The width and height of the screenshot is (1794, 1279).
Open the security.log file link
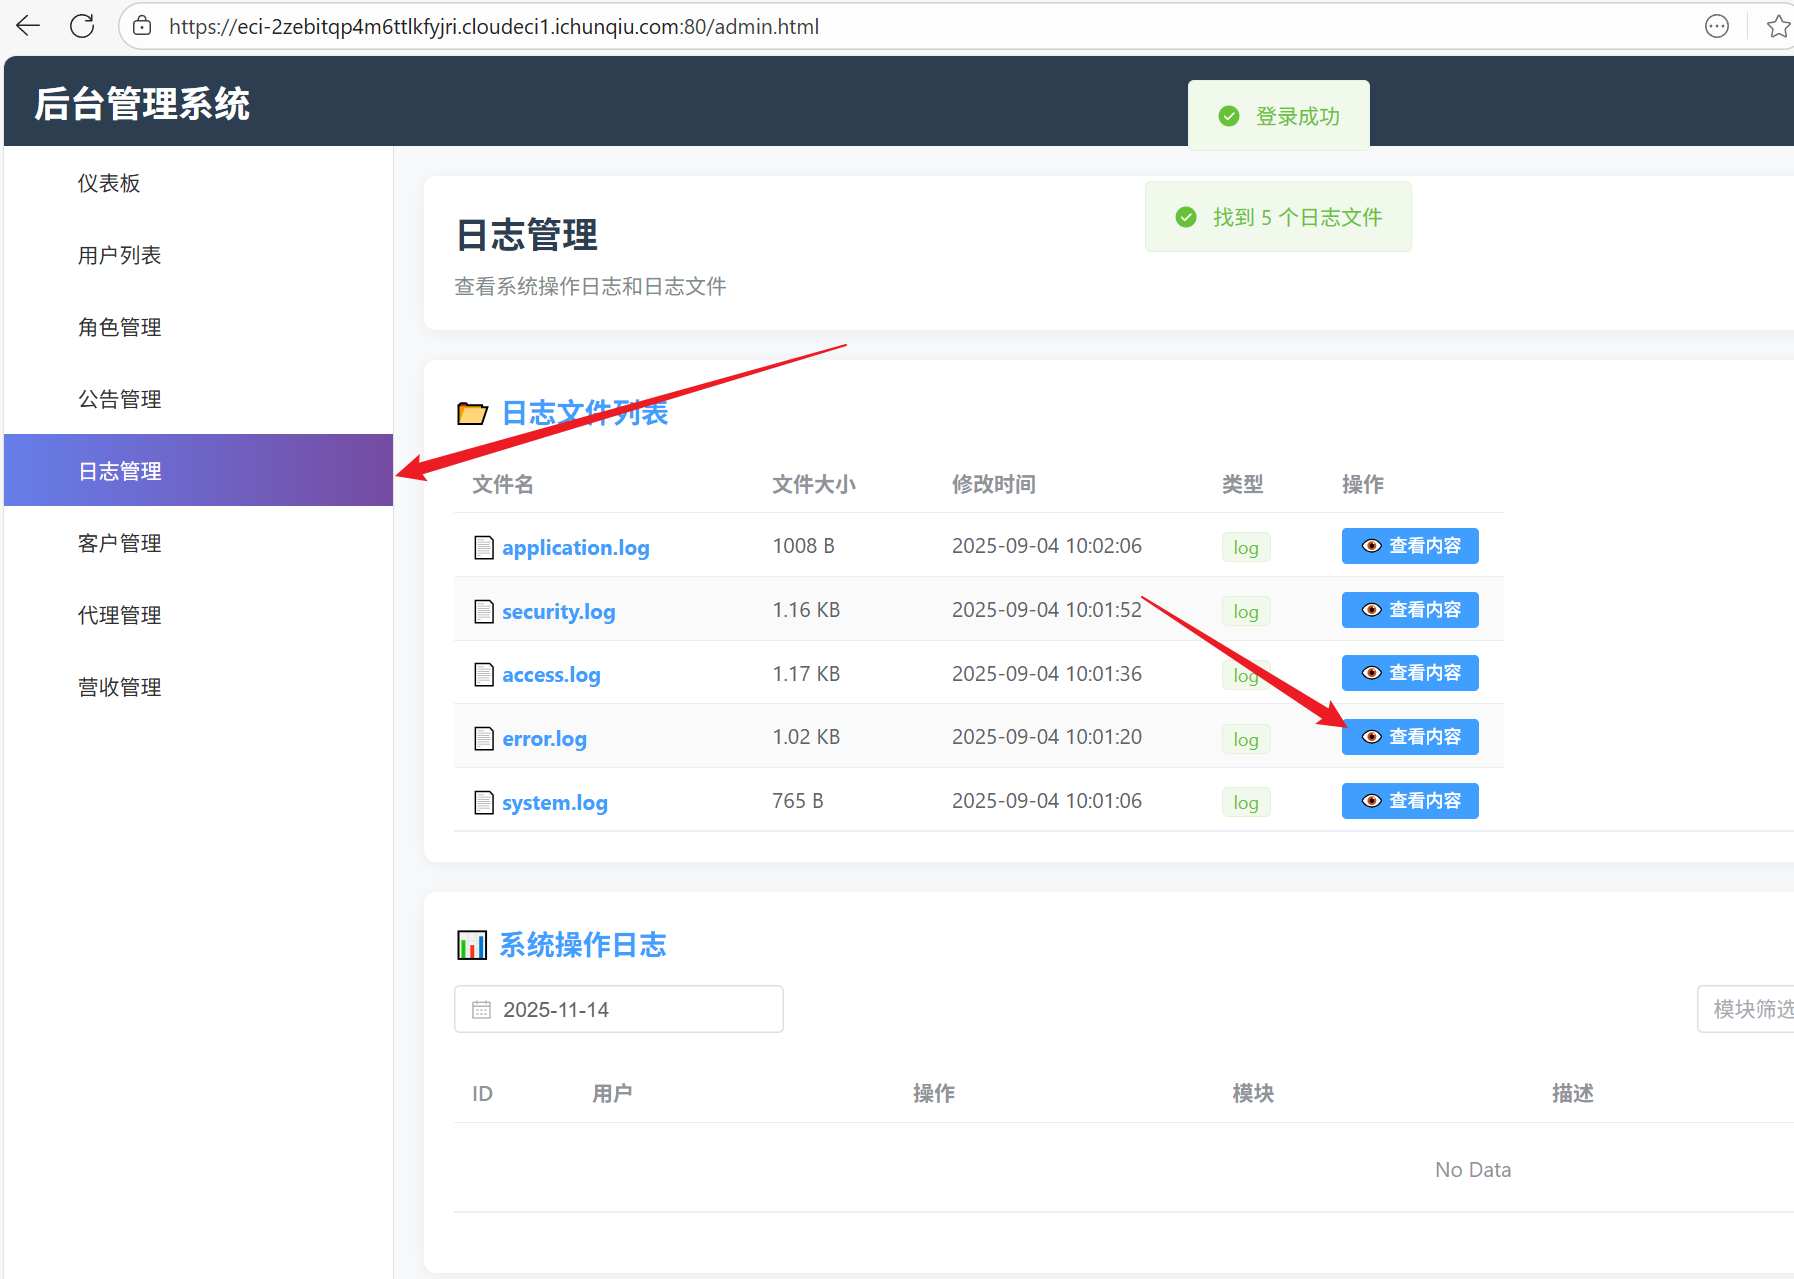click(x=558, y=611)
